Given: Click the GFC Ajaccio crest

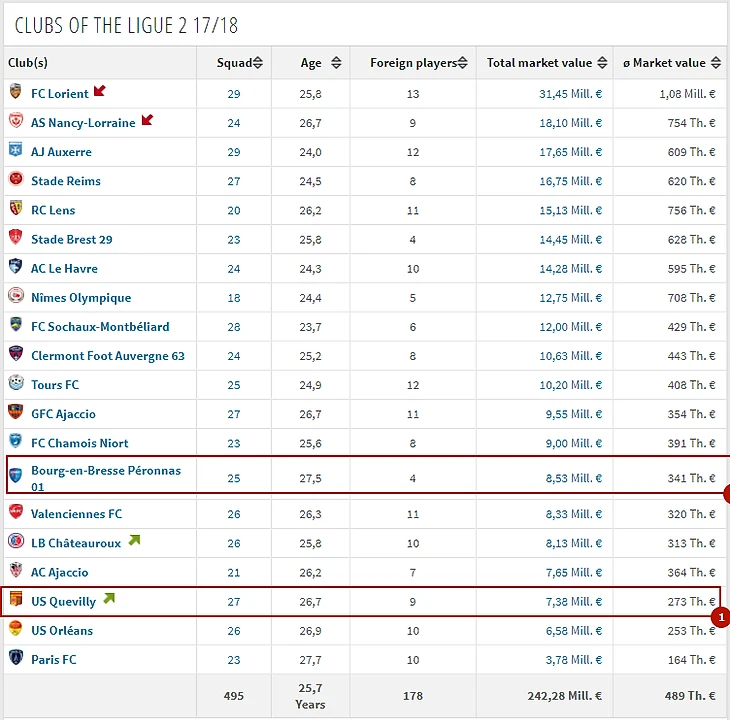Looking at the screenshot, I should 15,412.
